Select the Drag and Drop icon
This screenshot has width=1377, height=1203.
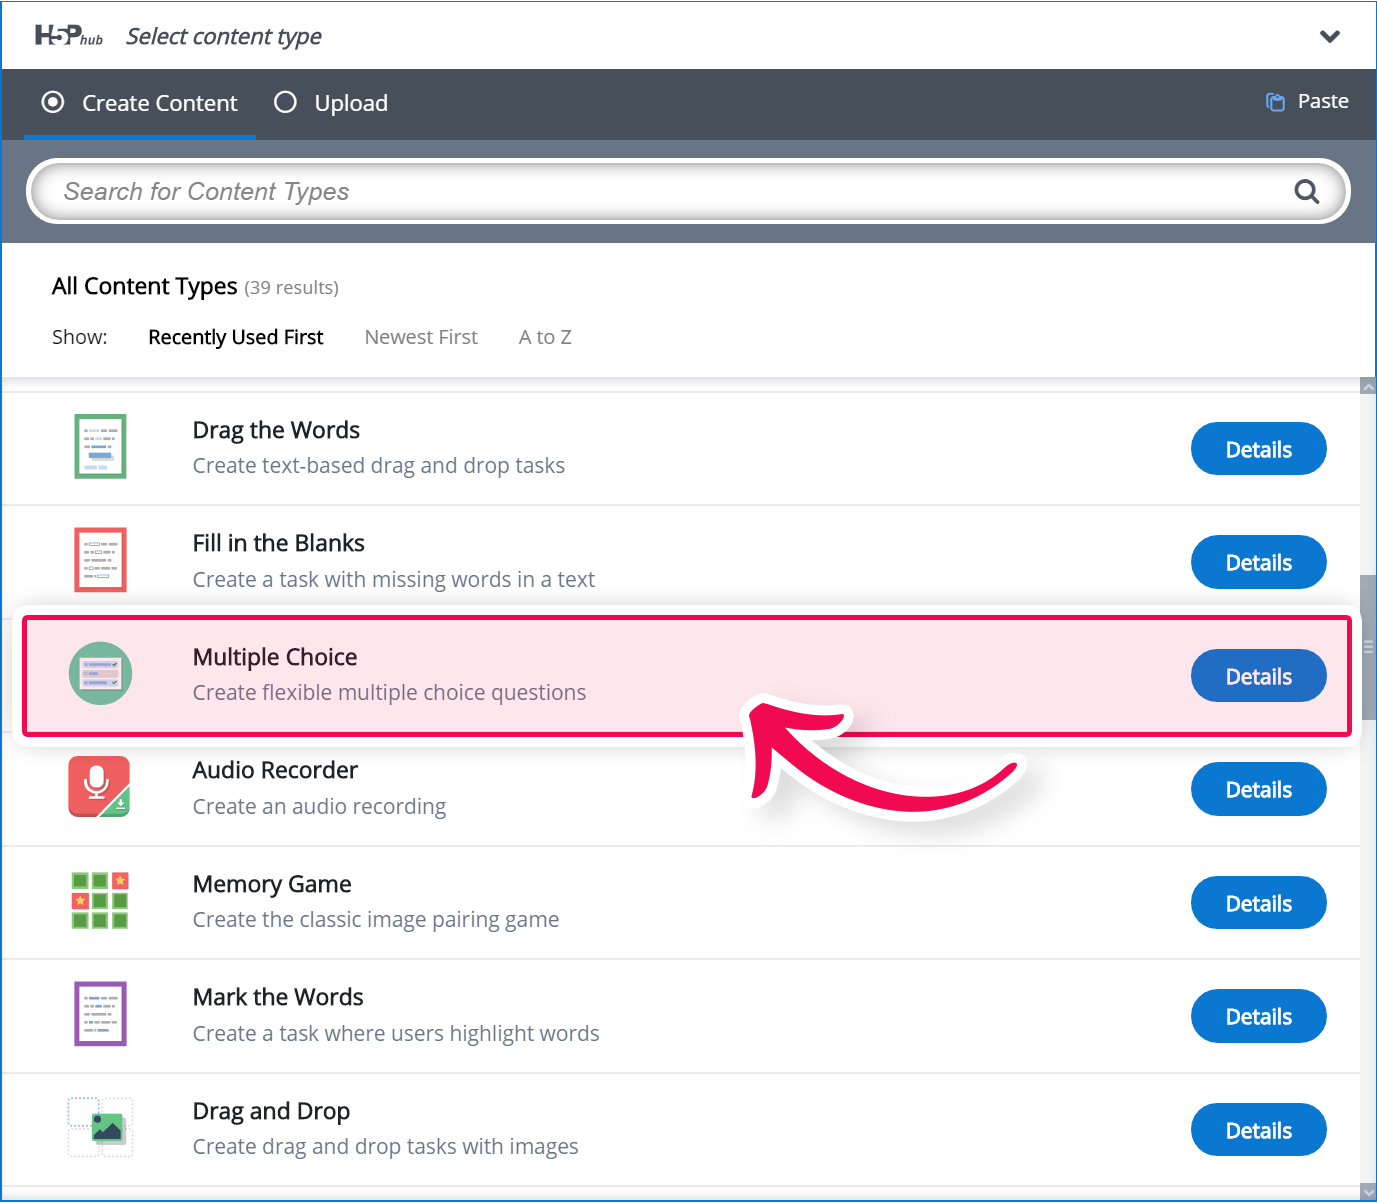(x=100, y=1127)
